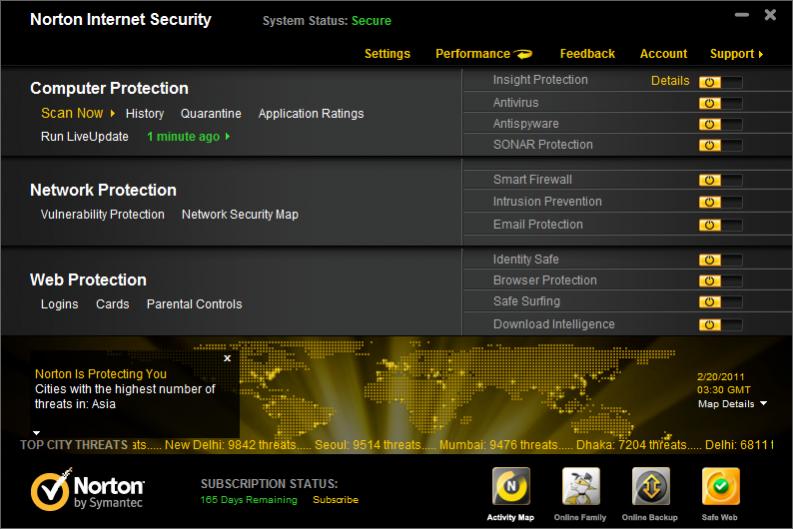Toggle Identity Safe switch
793x529 pixels.
pos(721,260)
